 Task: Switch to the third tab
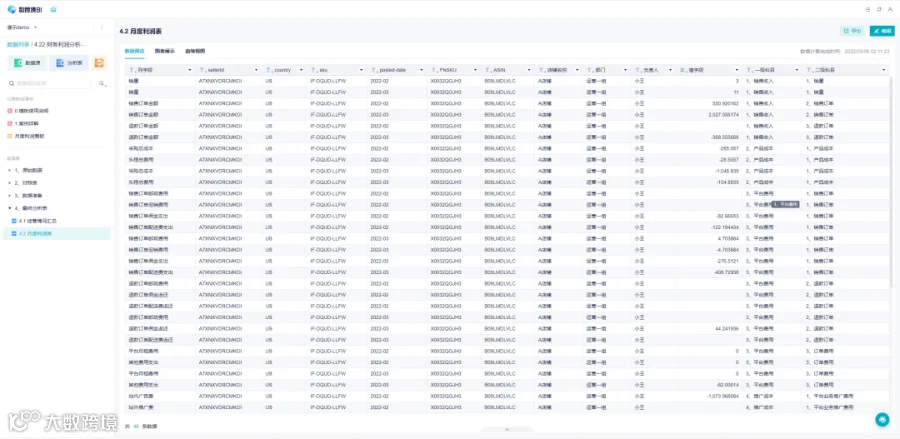[195, 50]
